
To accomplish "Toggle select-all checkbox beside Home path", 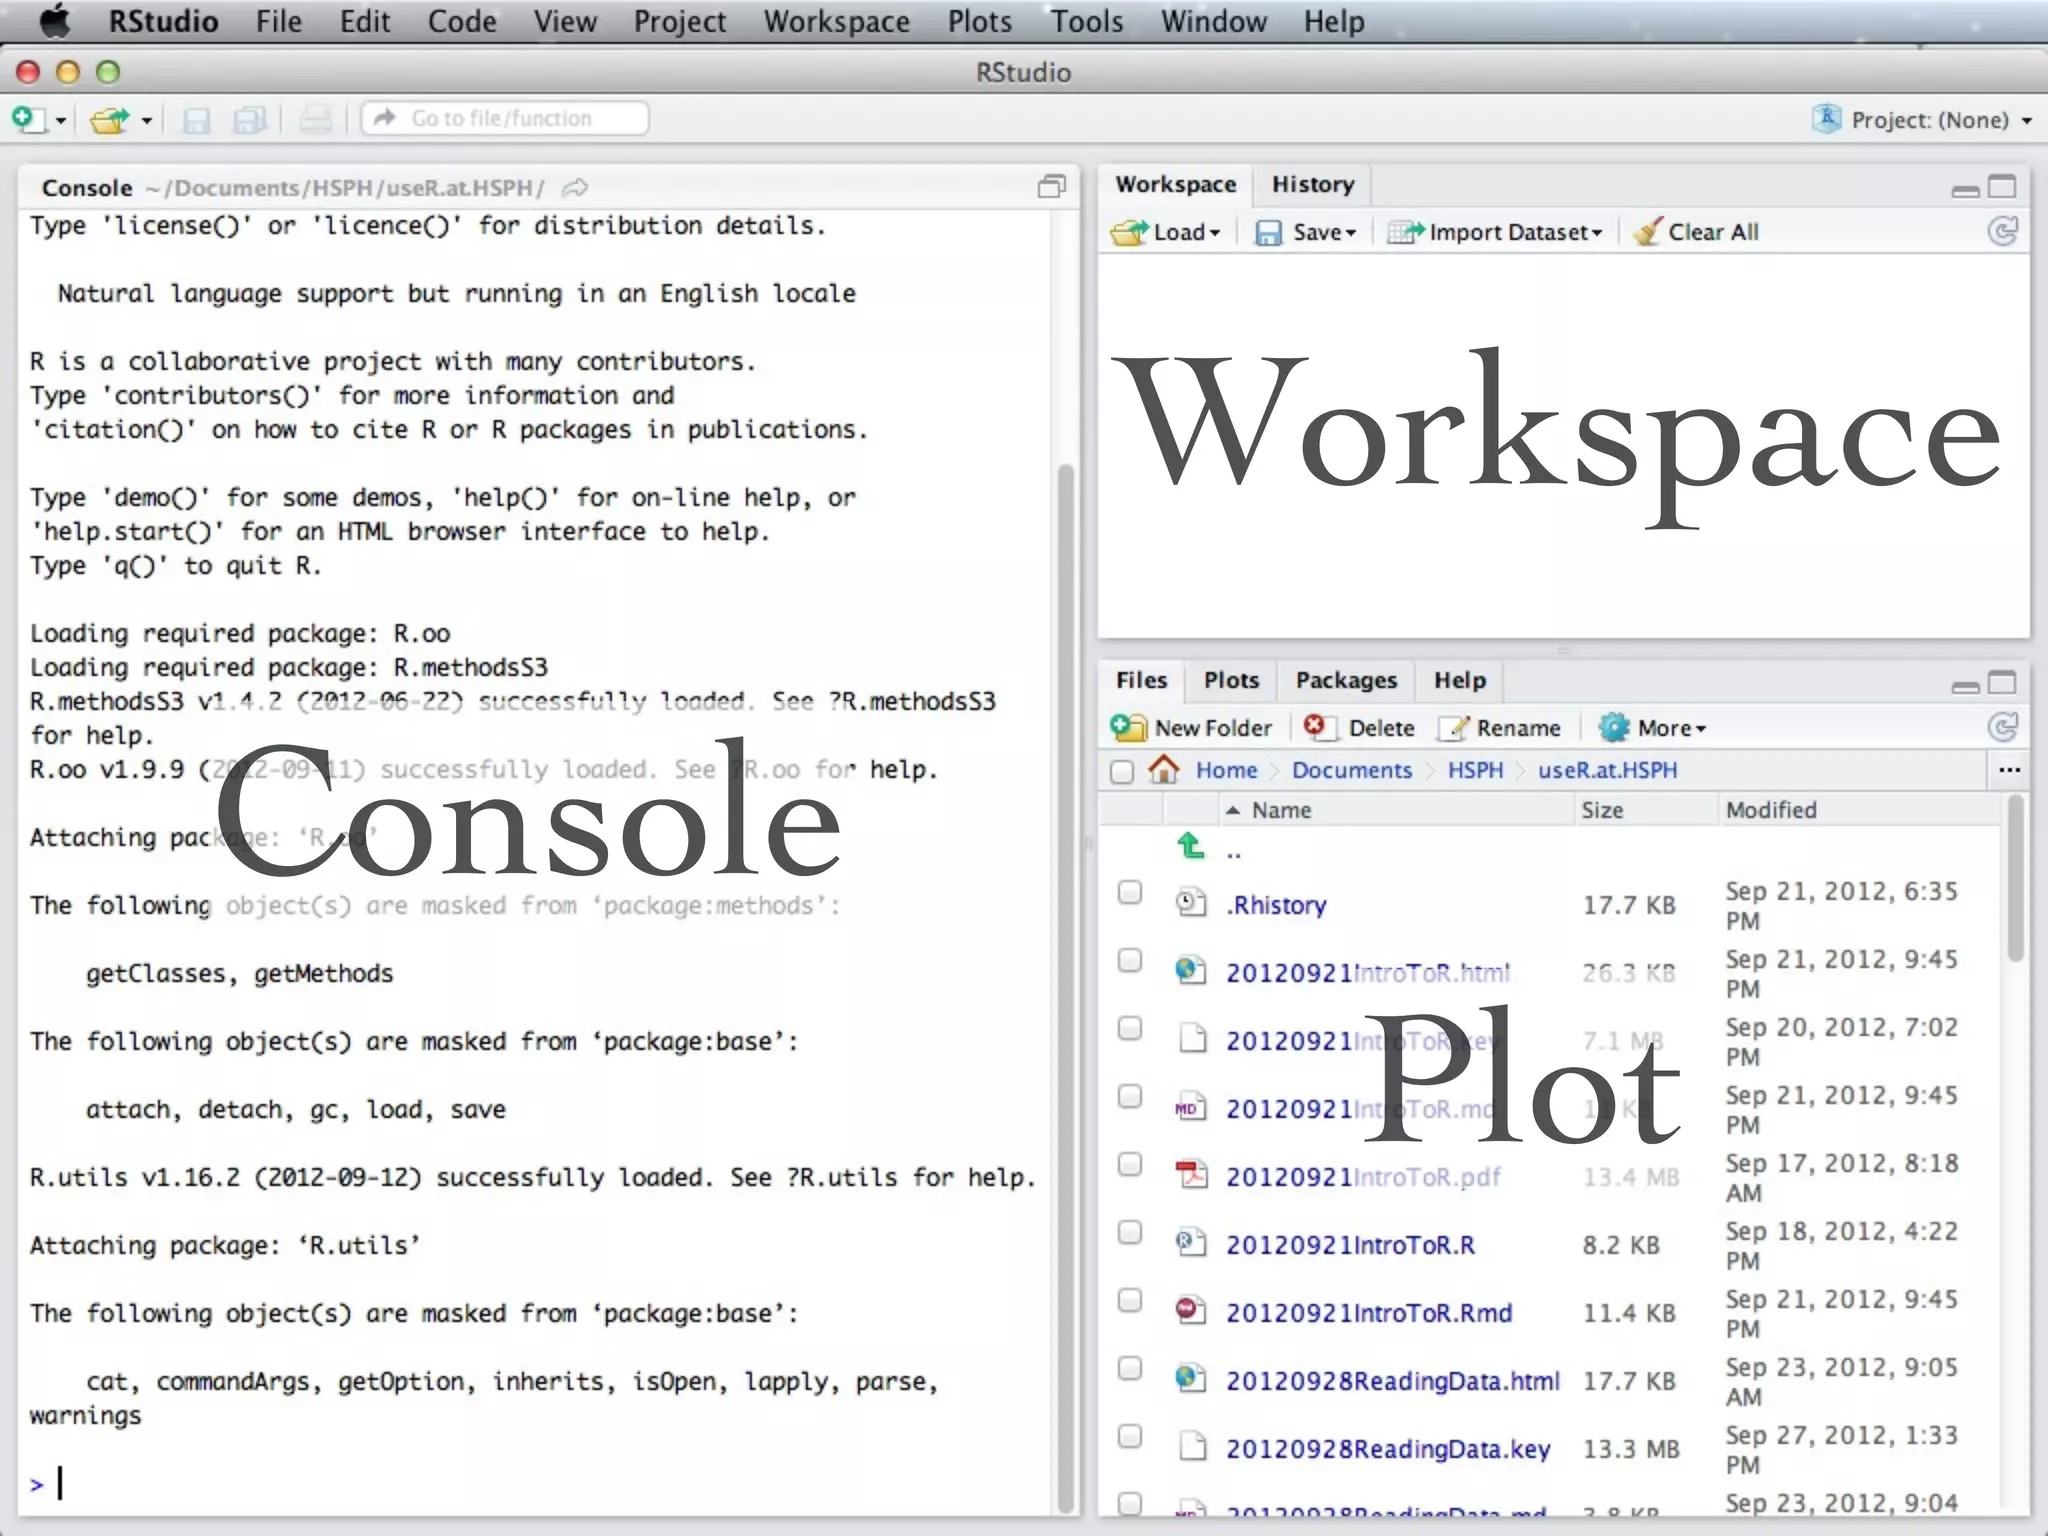I will point(1122,771).
